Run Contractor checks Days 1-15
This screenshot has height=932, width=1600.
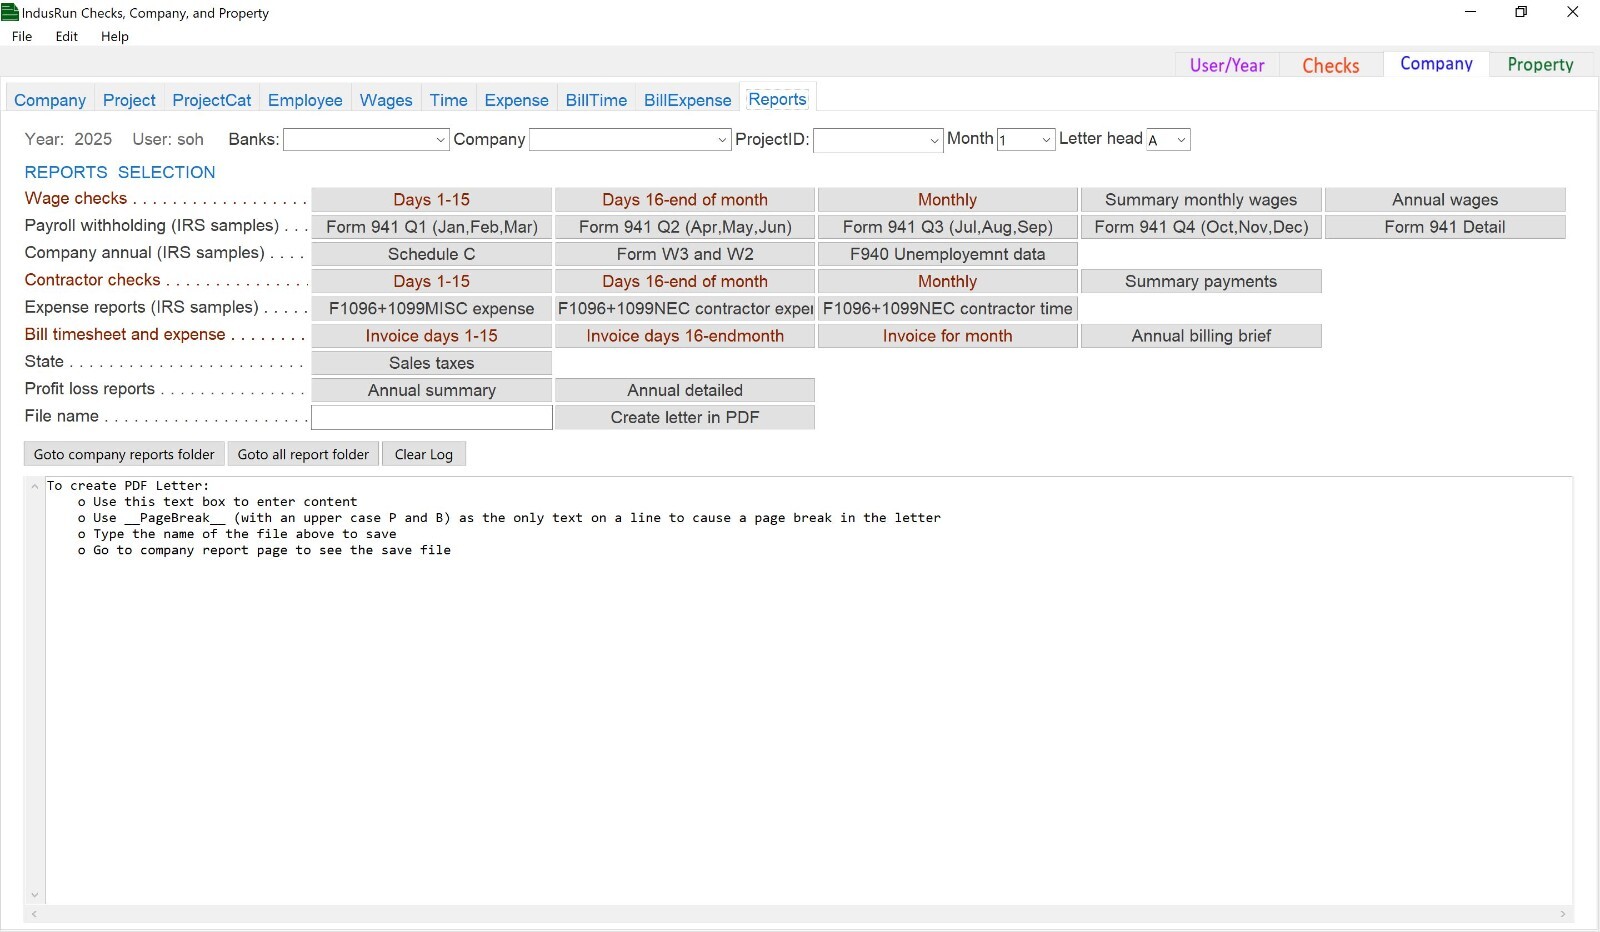click(x=432, y=282)
